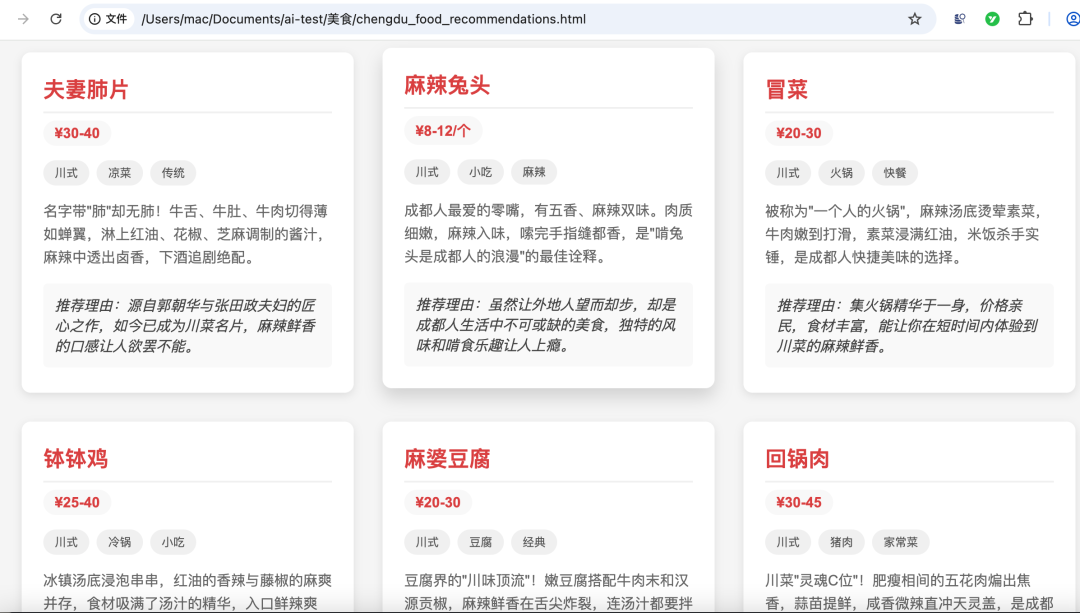Click the green circular extension icon
The width and height of the screenshot is (1080, 613).
(x=992, y=19)
